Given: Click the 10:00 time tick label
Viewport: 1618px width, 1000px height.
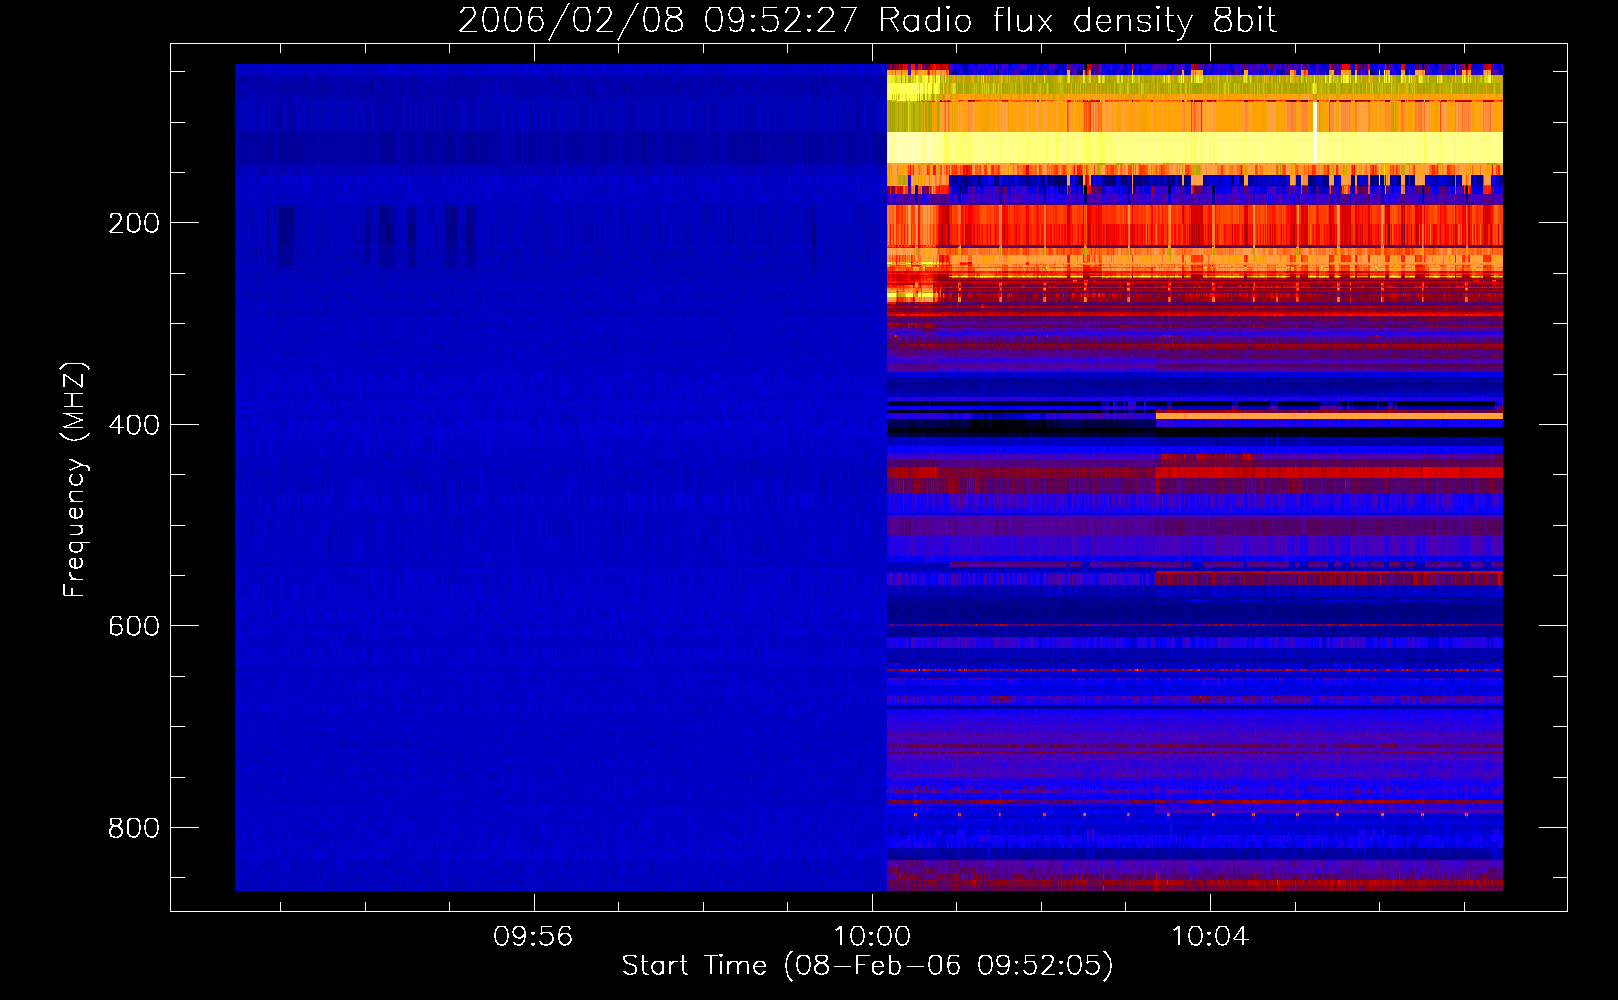Looking at the screenshot, I should click(x=872, y=937).
